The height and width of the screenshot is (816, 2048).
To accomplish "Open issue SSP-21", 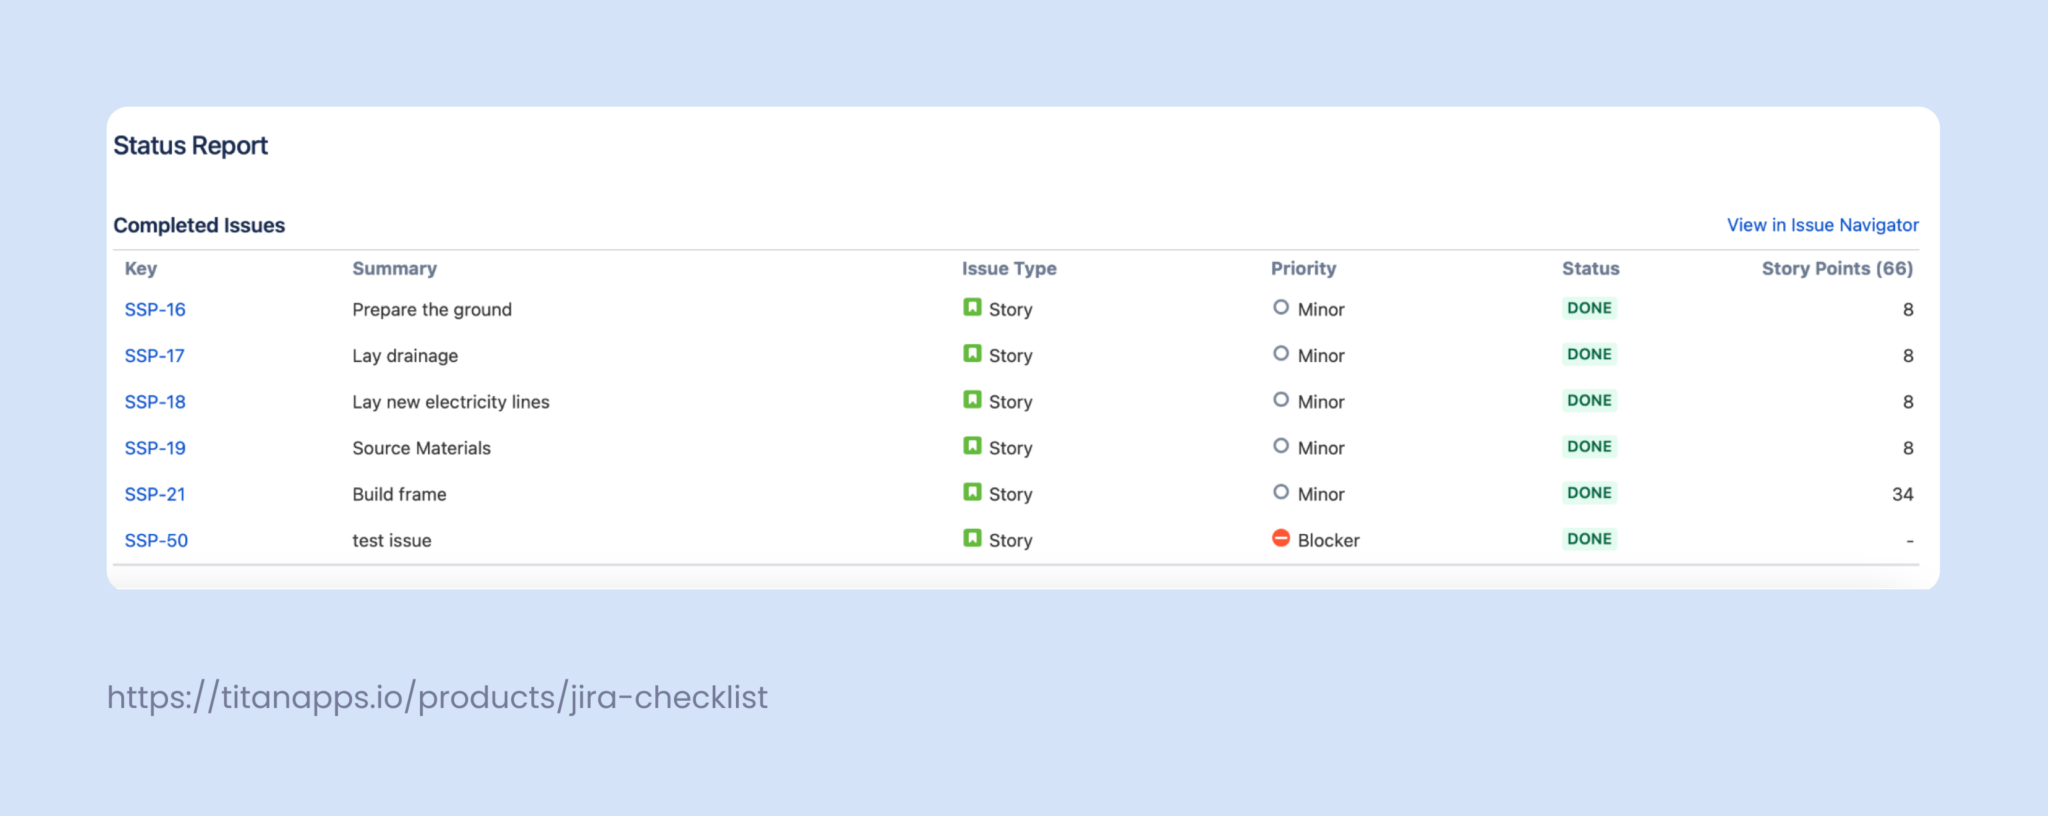I will click(x=155, y=493).
